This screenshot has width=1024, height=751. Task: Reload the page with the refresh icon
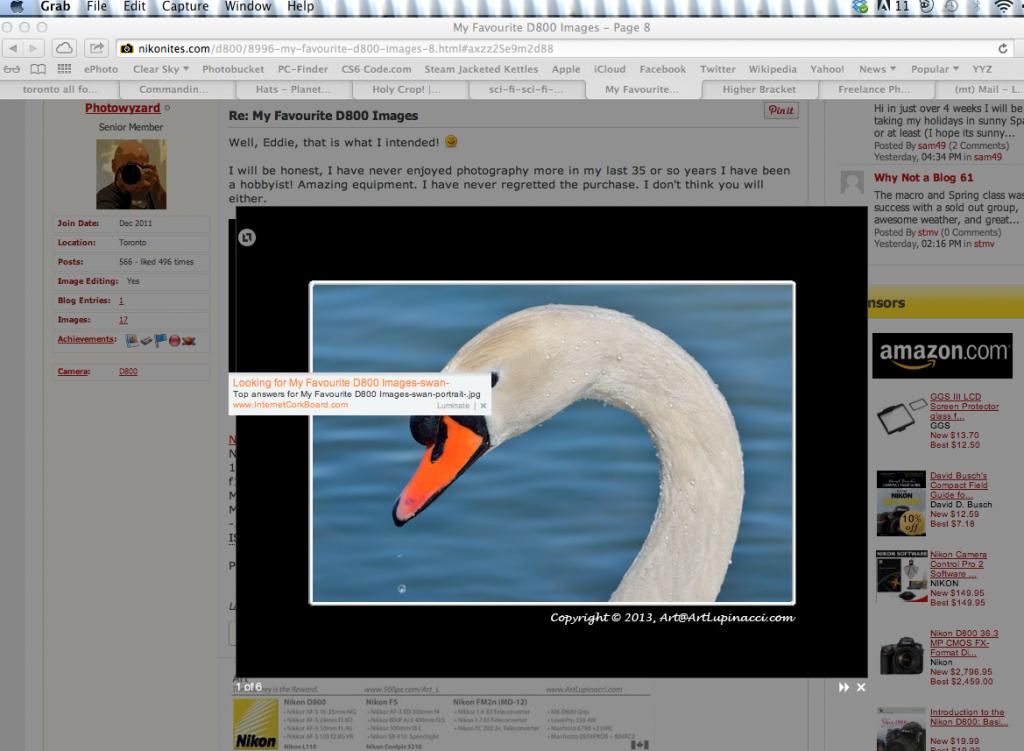click(x=1002, y=48)
